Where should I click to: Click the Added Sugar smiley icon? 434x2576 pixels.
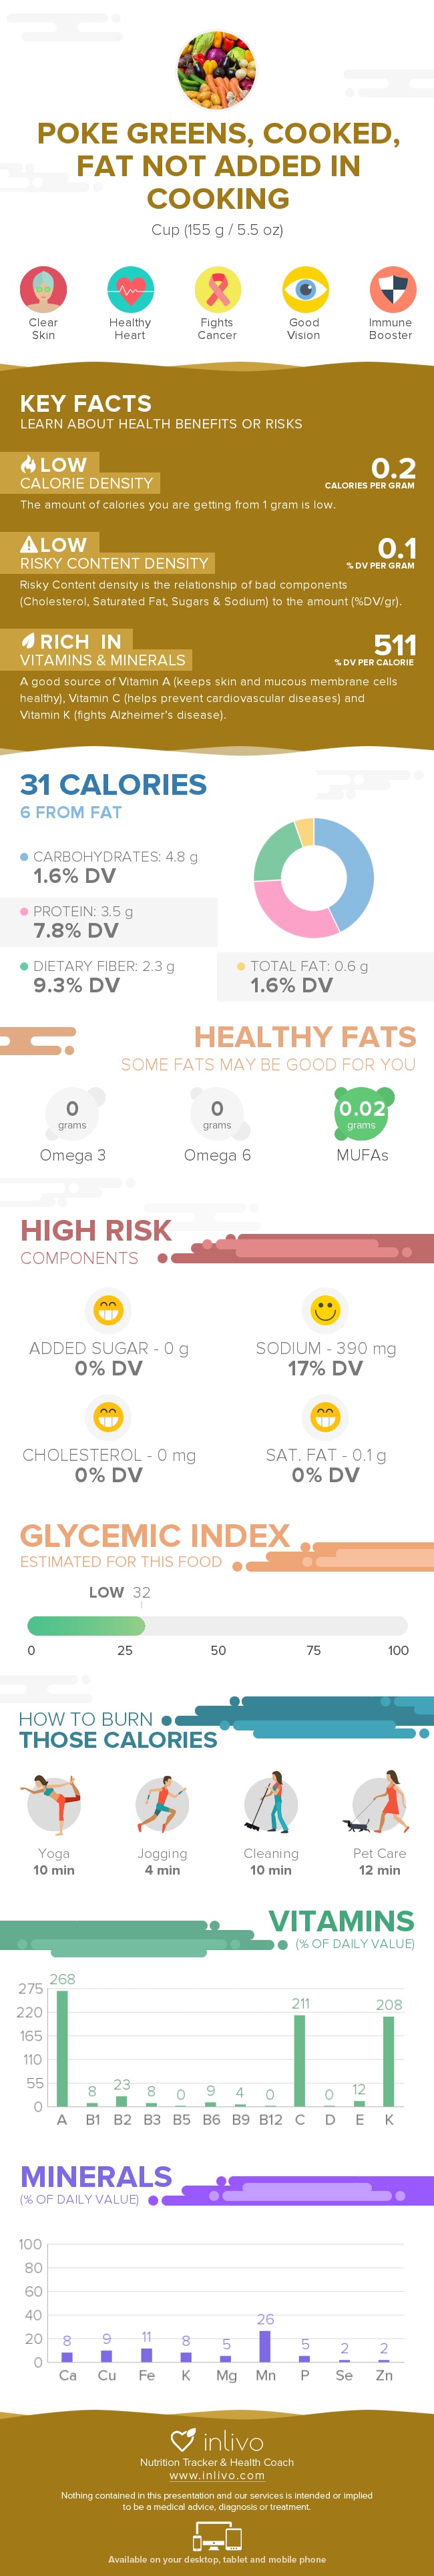108,1309
